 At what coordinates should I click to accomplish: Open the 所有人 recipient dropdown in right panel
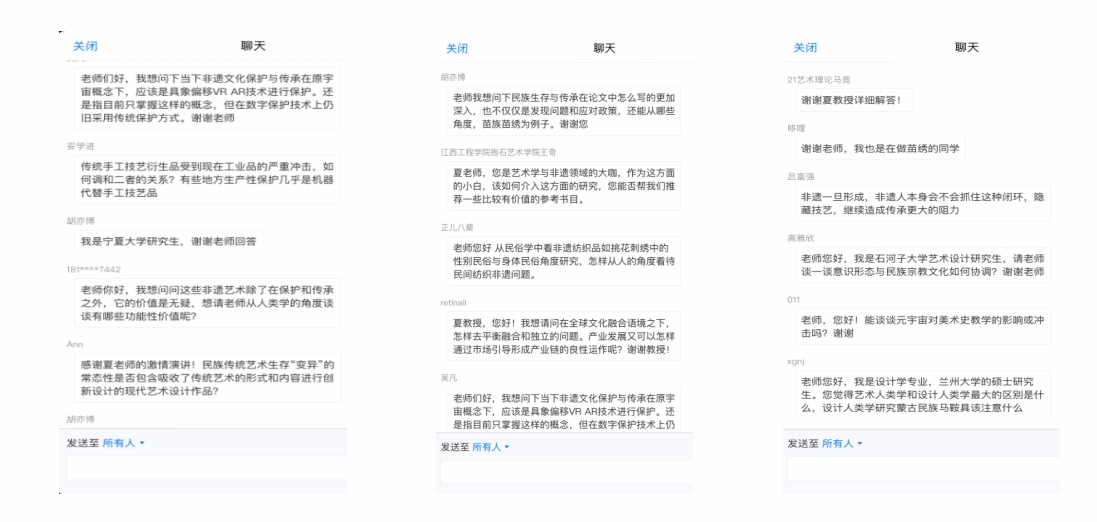pos(841,443)
